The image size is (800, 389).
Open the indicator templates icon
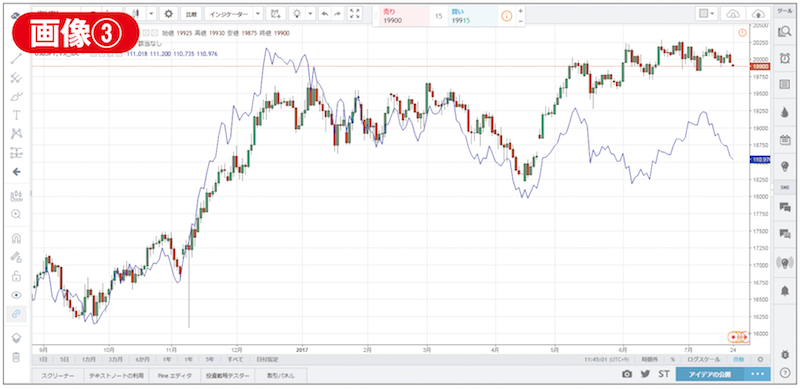coord(276,13)
